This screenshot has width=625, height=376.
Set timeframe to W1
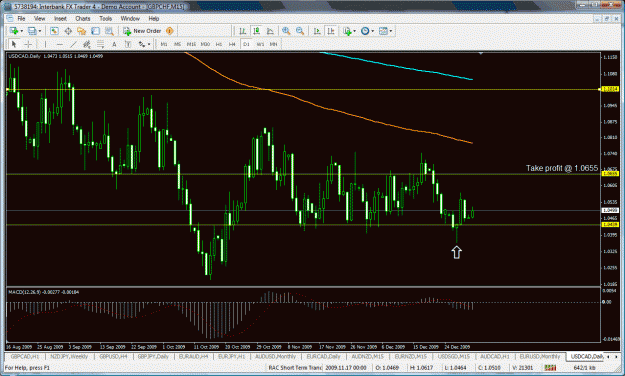click(x=260, y=44)
